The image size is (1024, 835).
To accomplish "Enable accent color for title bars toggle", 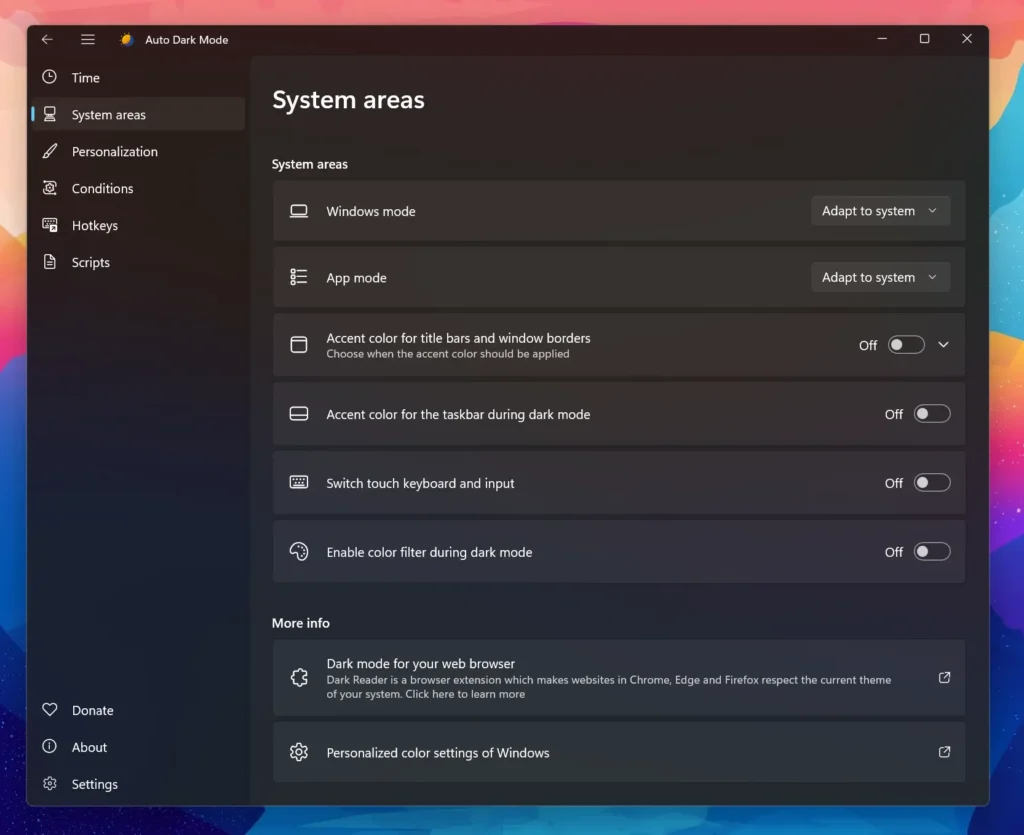I will tap(906, 345).
